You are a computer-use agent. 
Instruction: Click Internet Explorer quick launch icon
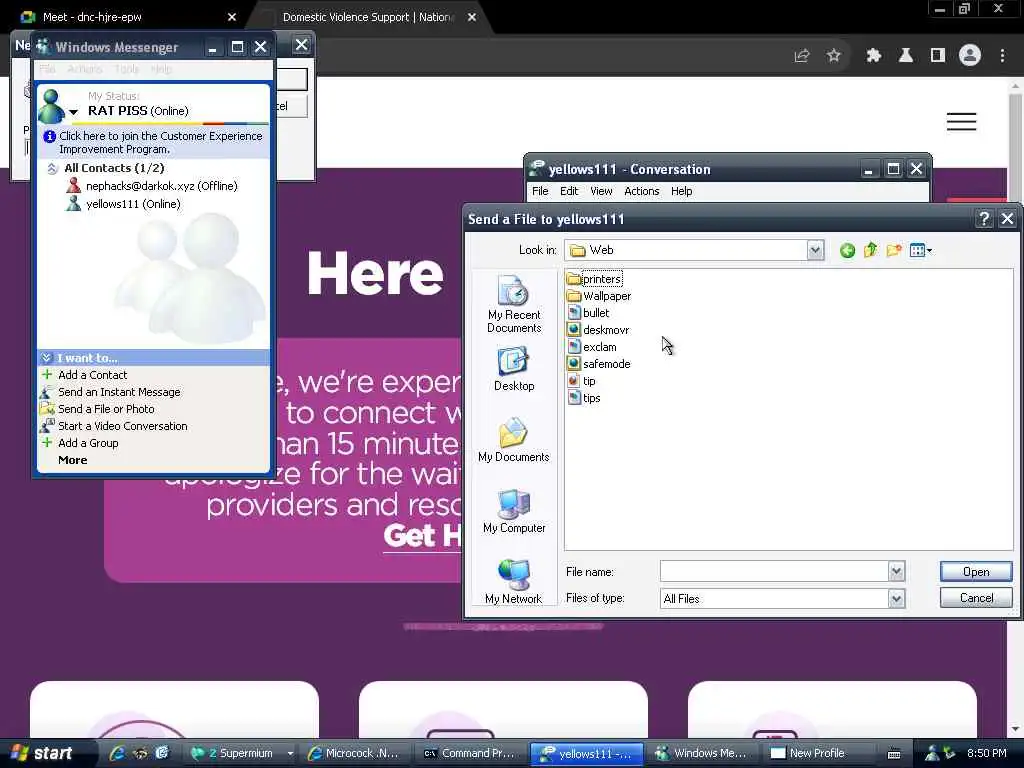(x=118, y=753)
